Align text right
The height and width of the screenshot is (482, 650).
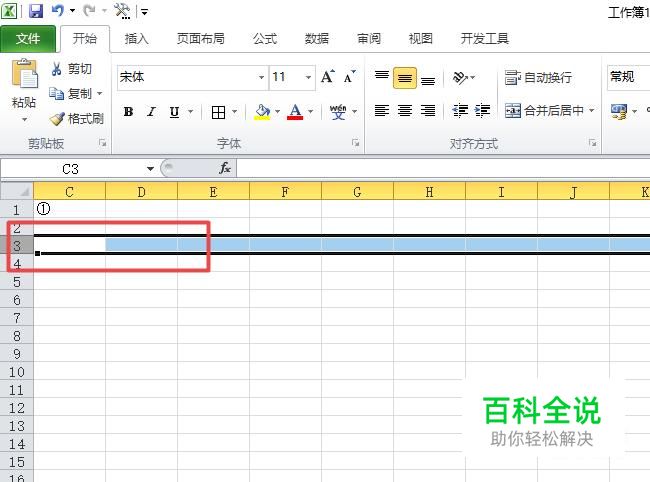pos(428,111)
